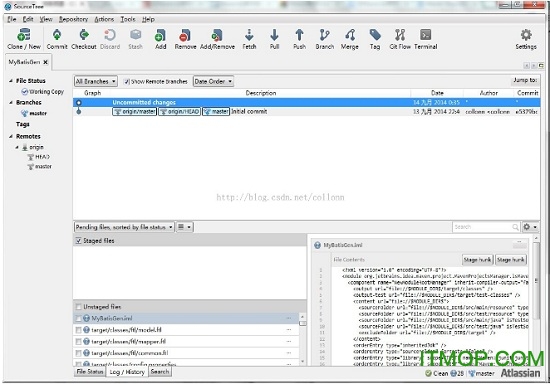Collapse the Branches sidebar section
Image resolution: width=550 pixels, height=384 pixels.
click(11, 102)
